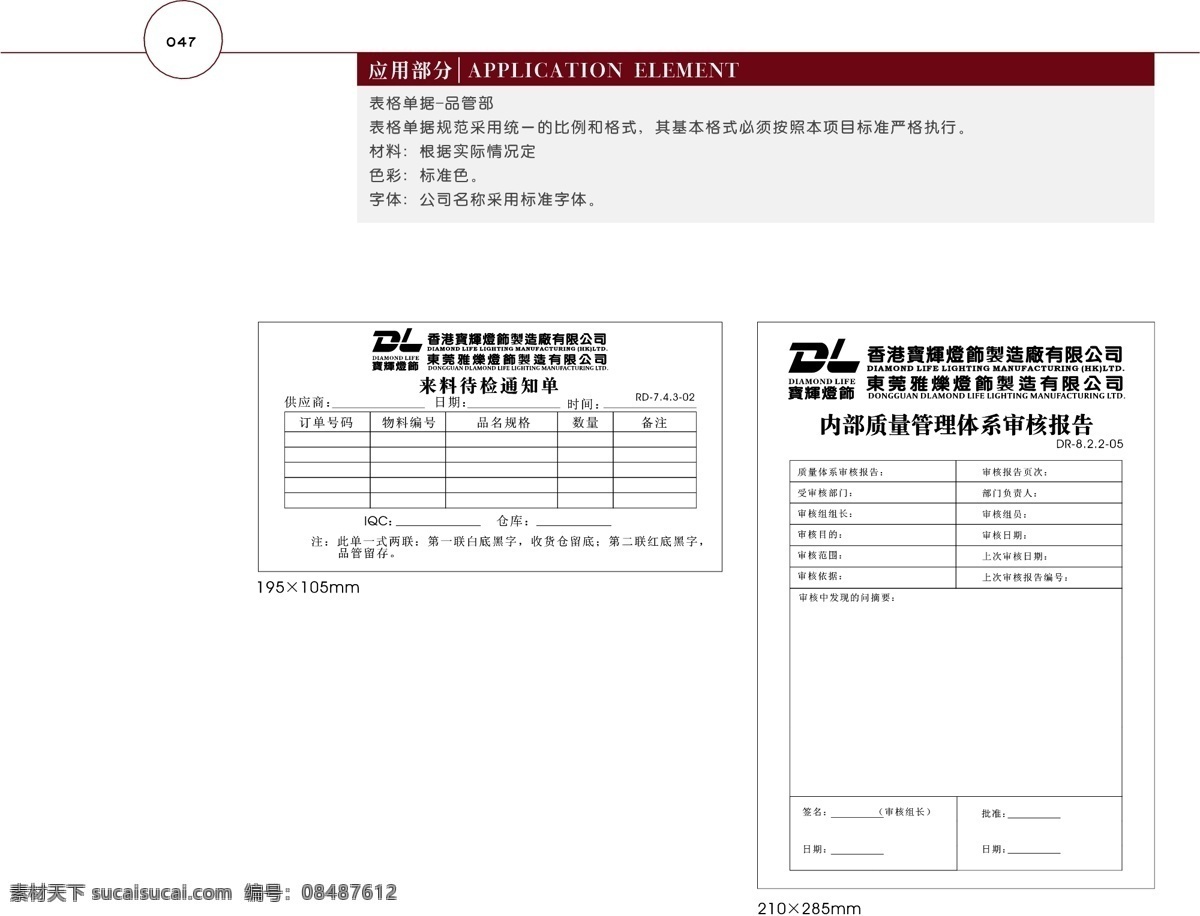
Task: Click 香港寶輝燈飾製造廠有限公司 on the notice form
Action: [517, 339]
